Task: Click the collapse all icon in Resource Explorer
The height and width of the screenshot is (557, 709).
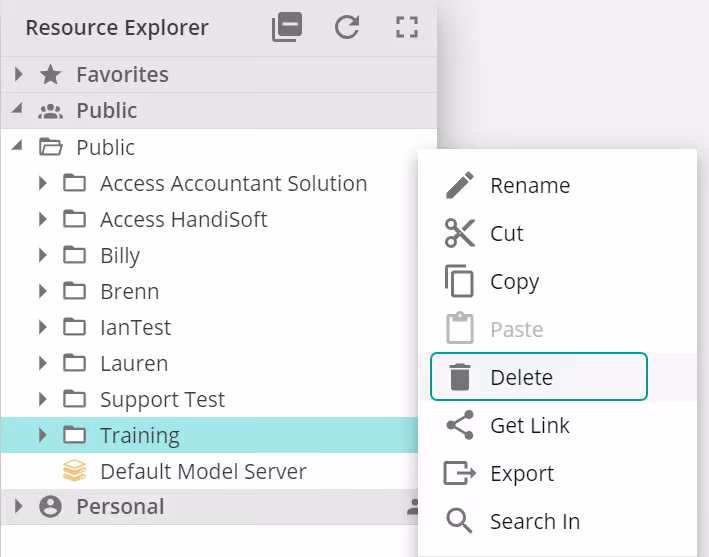Action: point(287,28)
